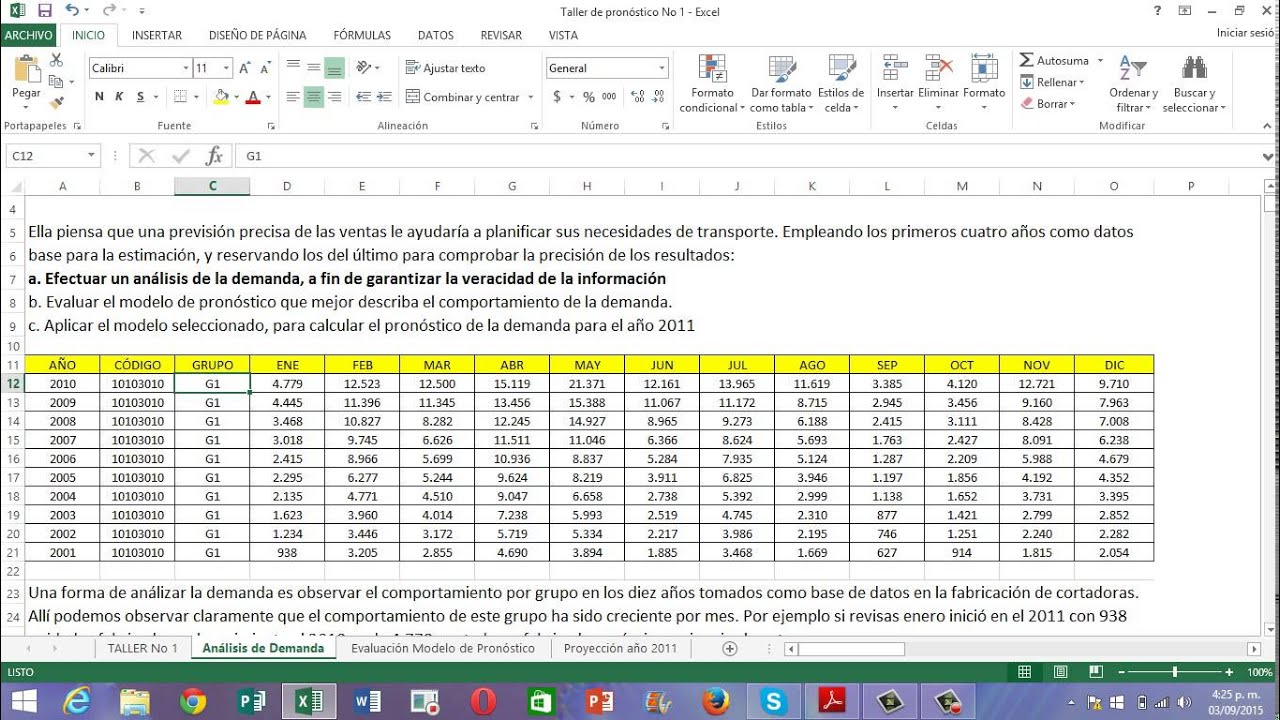Click the formula bar showing G1
This screenshot has height=720, width=1280.
(x=750, y=156)
